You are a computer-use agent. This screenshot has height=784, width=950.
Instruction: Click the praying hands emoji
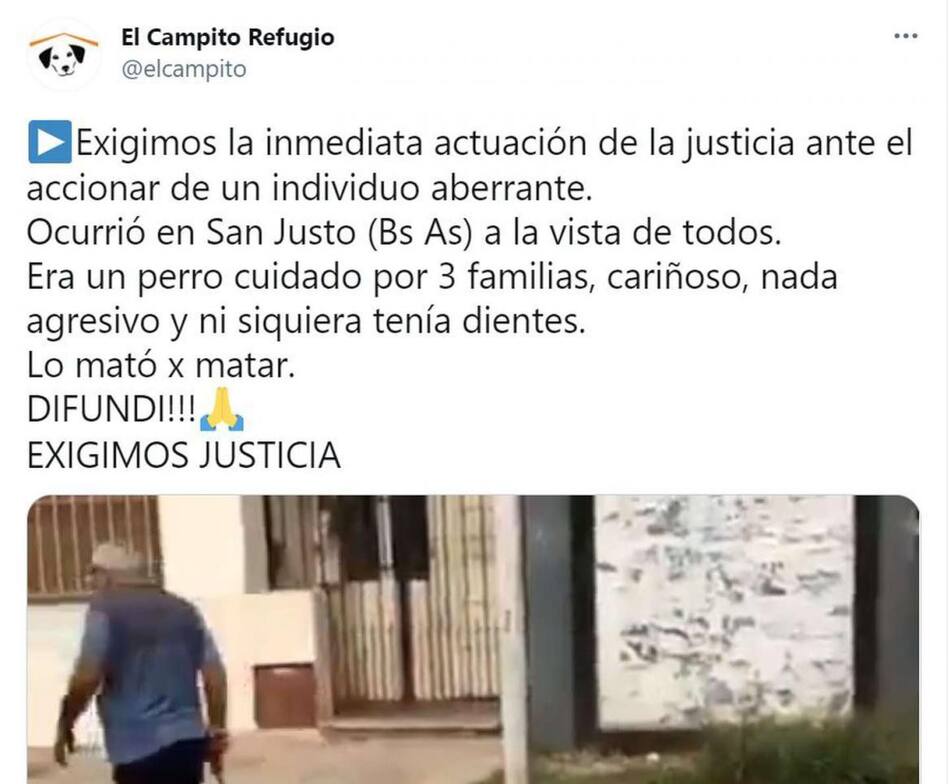[x=221, y=409]
